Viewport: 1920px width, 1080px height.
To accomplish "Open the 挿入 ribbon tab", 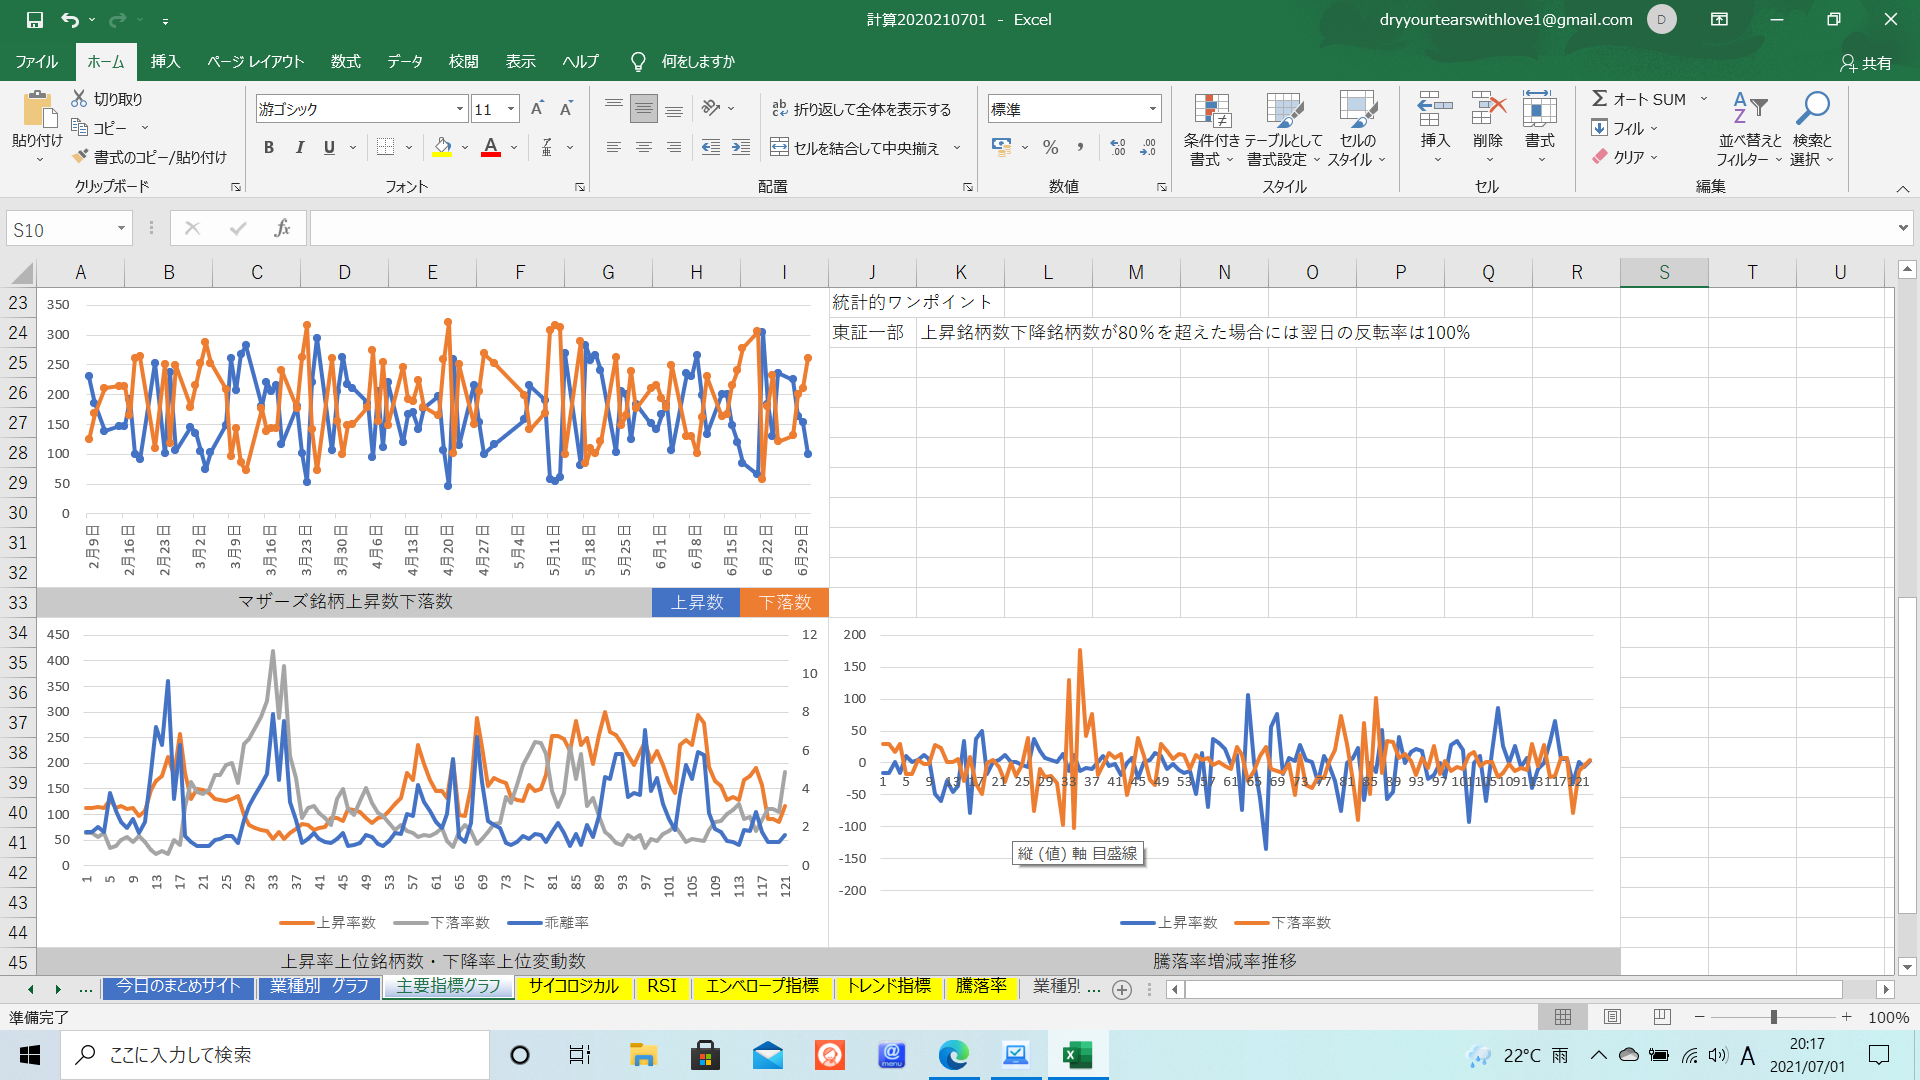I will click(165, 62).
